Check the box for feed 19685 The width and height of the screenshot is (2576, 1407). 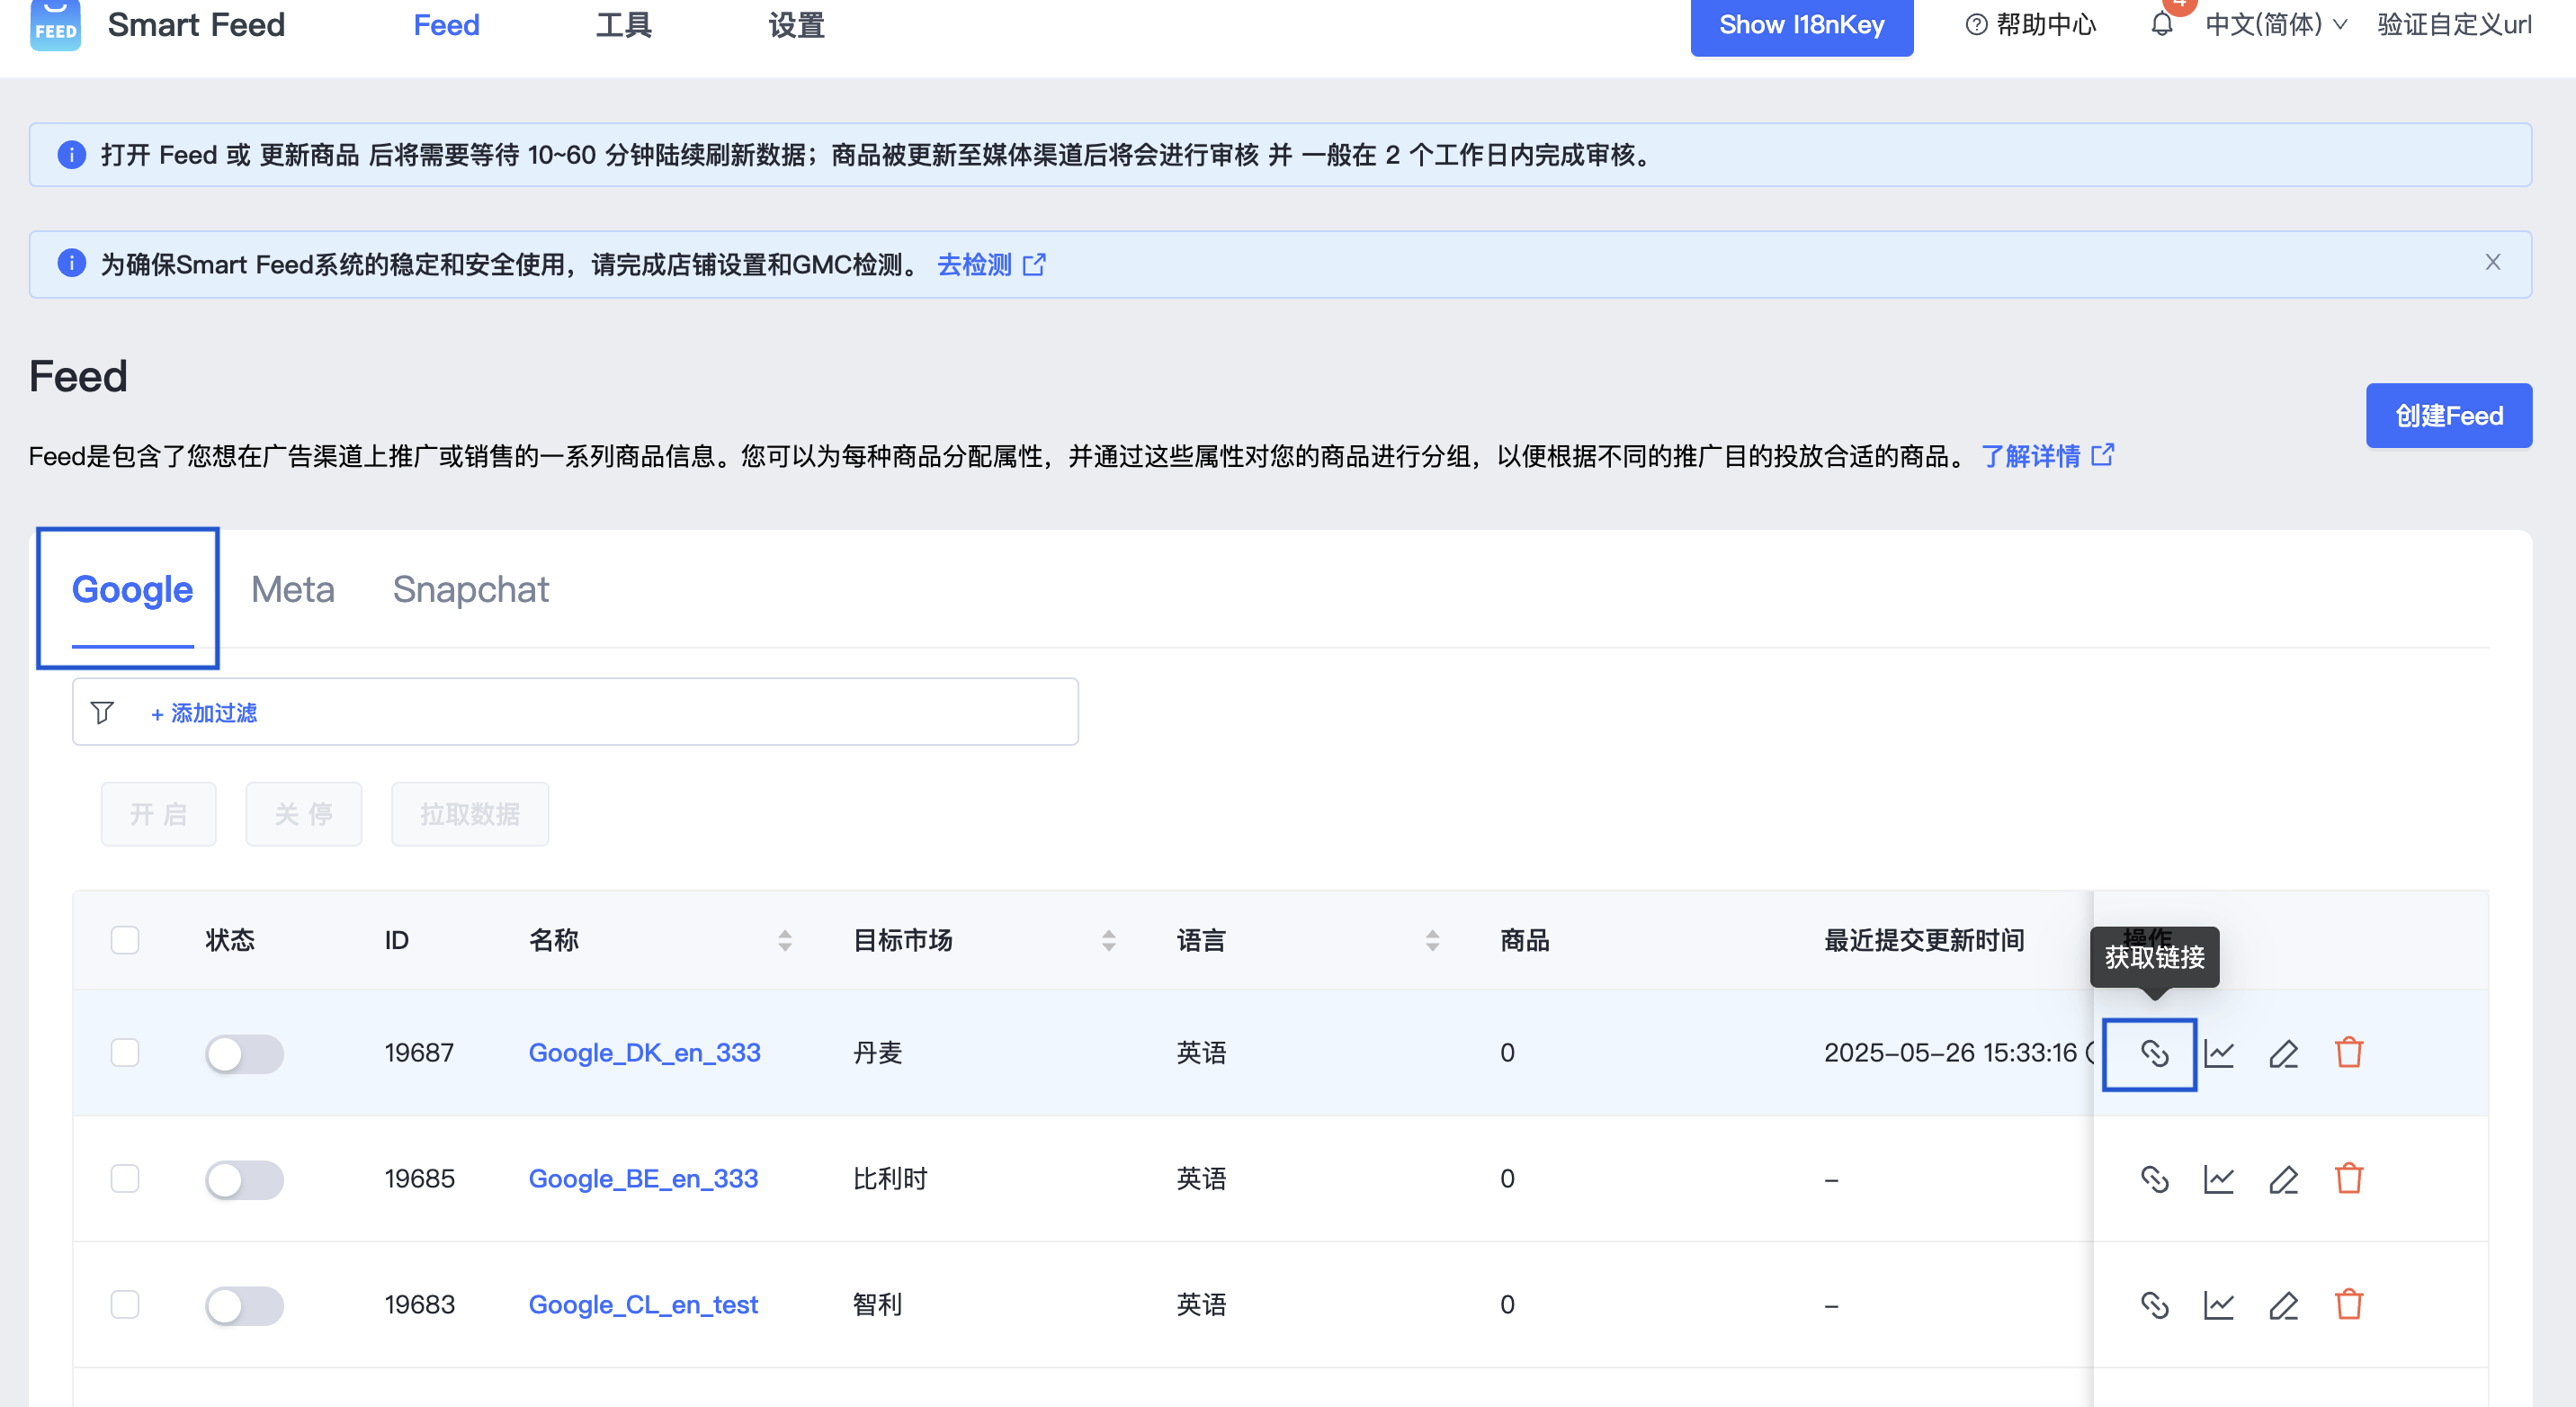(125, 1179)
